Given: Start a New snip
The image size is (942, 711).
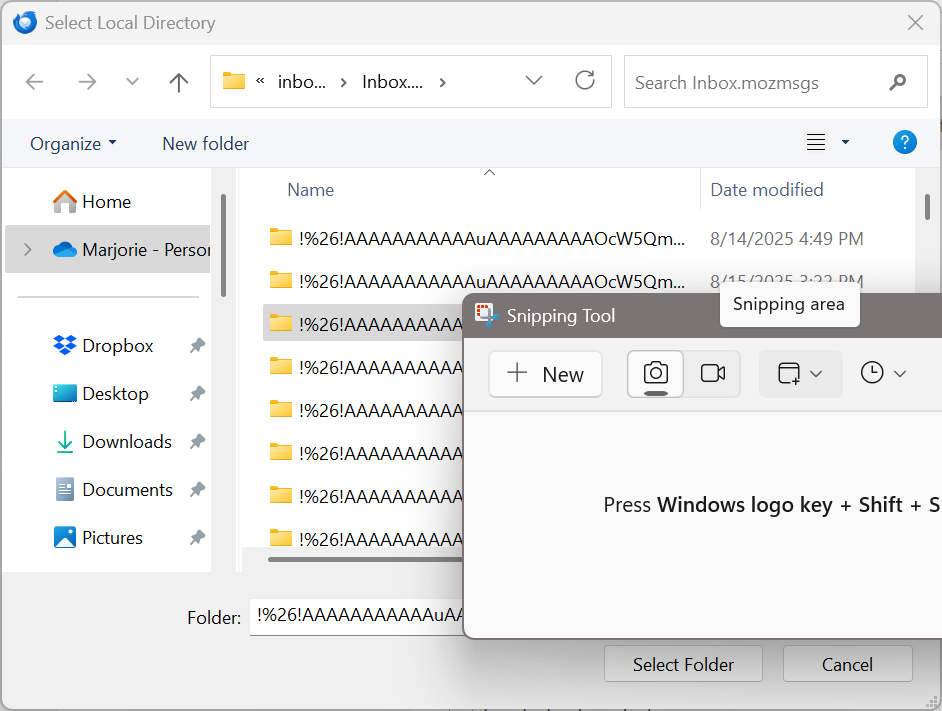Looking at the screenshot, I should 545,374.
